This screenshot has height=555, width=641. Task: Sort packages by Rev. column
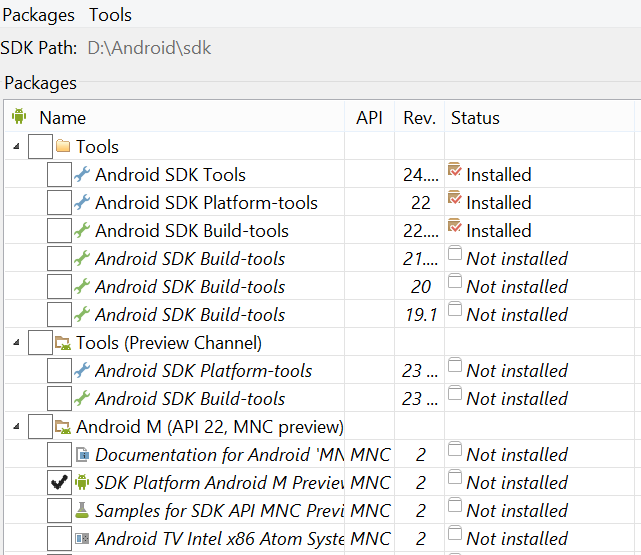pos(419,118)
